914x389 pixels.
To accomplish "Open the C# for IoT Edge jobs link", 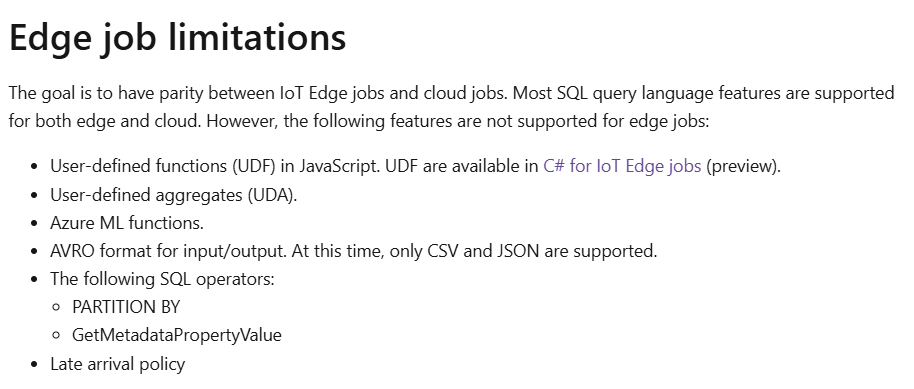I will point(622,166).
